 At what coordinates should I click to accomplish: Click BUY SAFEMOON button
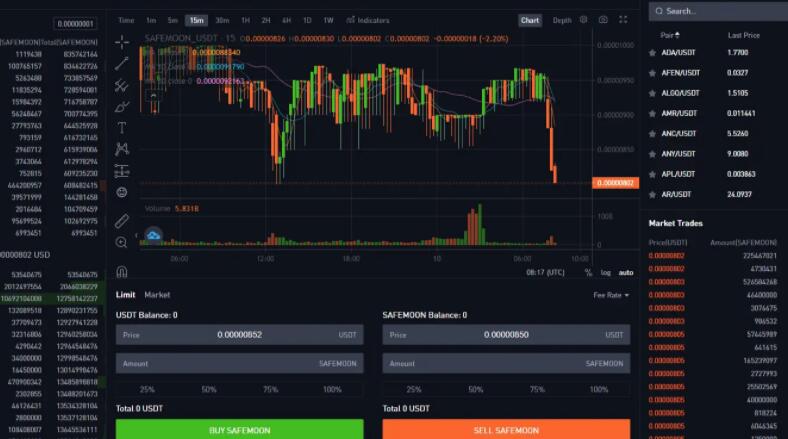click(x=240, y=429)
